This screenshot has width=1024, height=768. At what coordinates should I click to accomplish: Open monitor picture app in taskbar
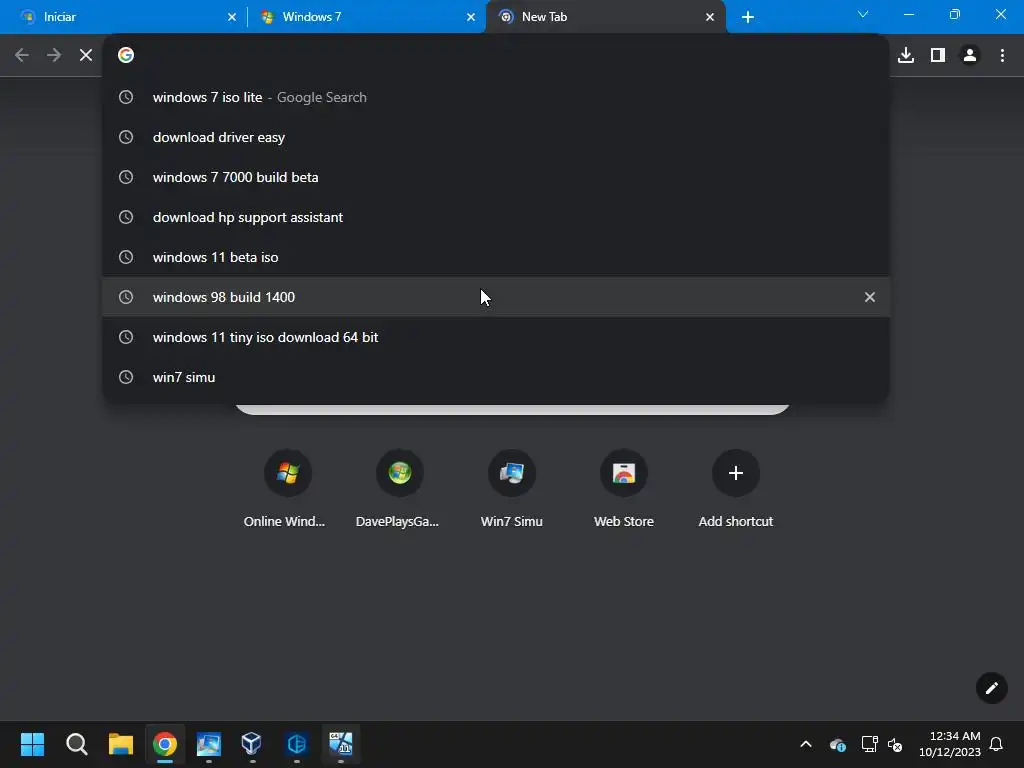(208, 744)
